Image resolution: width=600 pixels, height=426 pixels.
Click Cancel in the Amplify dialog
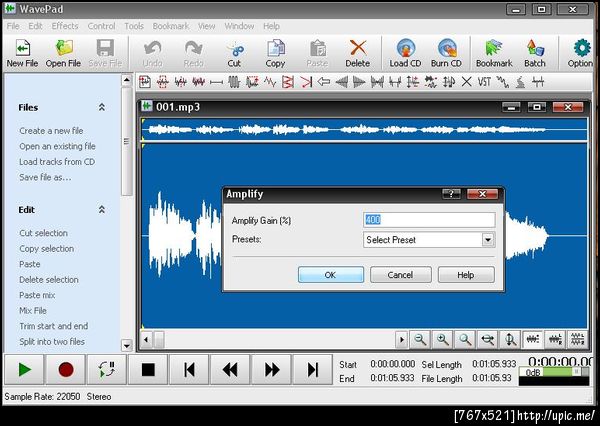(x=400, y=275)
